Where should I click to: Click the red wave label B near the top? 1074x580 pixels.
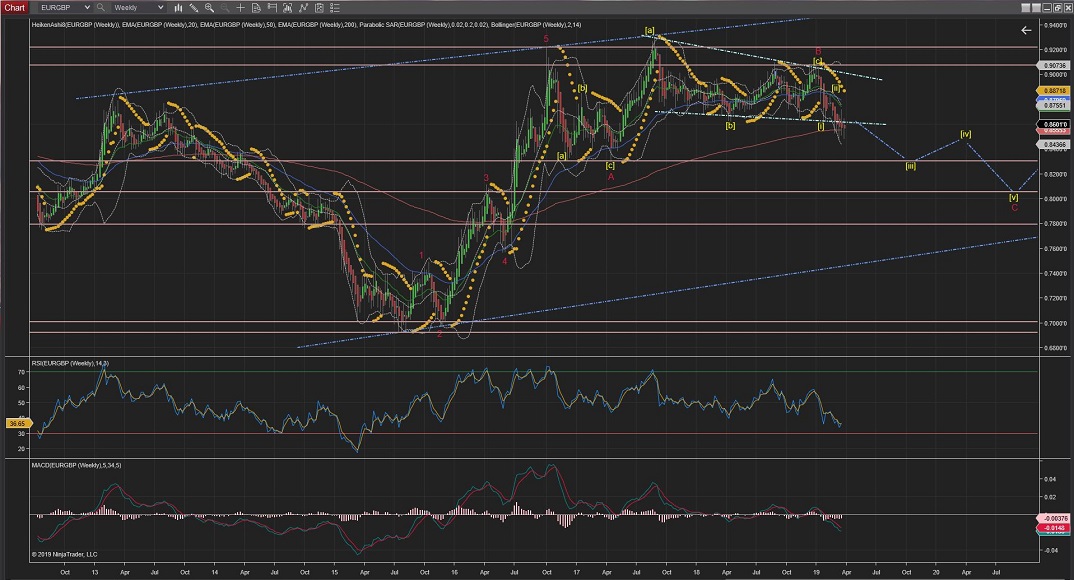(818, 51)
